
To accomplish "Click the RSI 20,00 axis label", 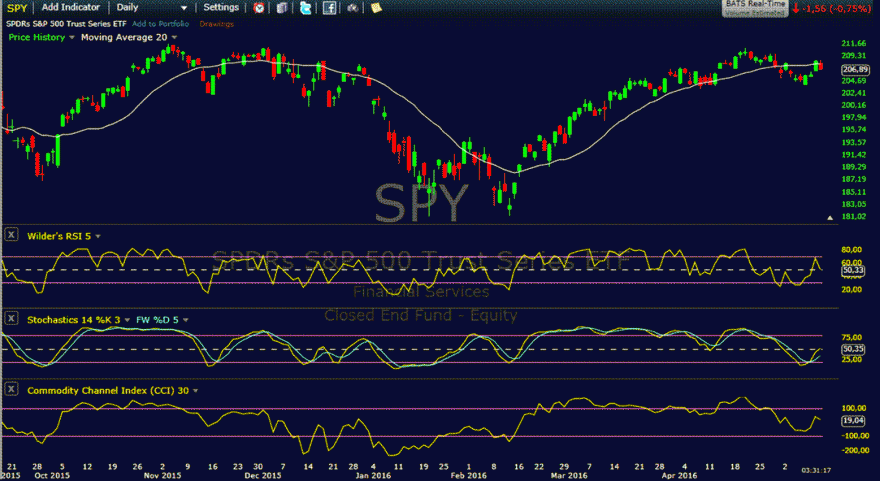I will point(852,289).
